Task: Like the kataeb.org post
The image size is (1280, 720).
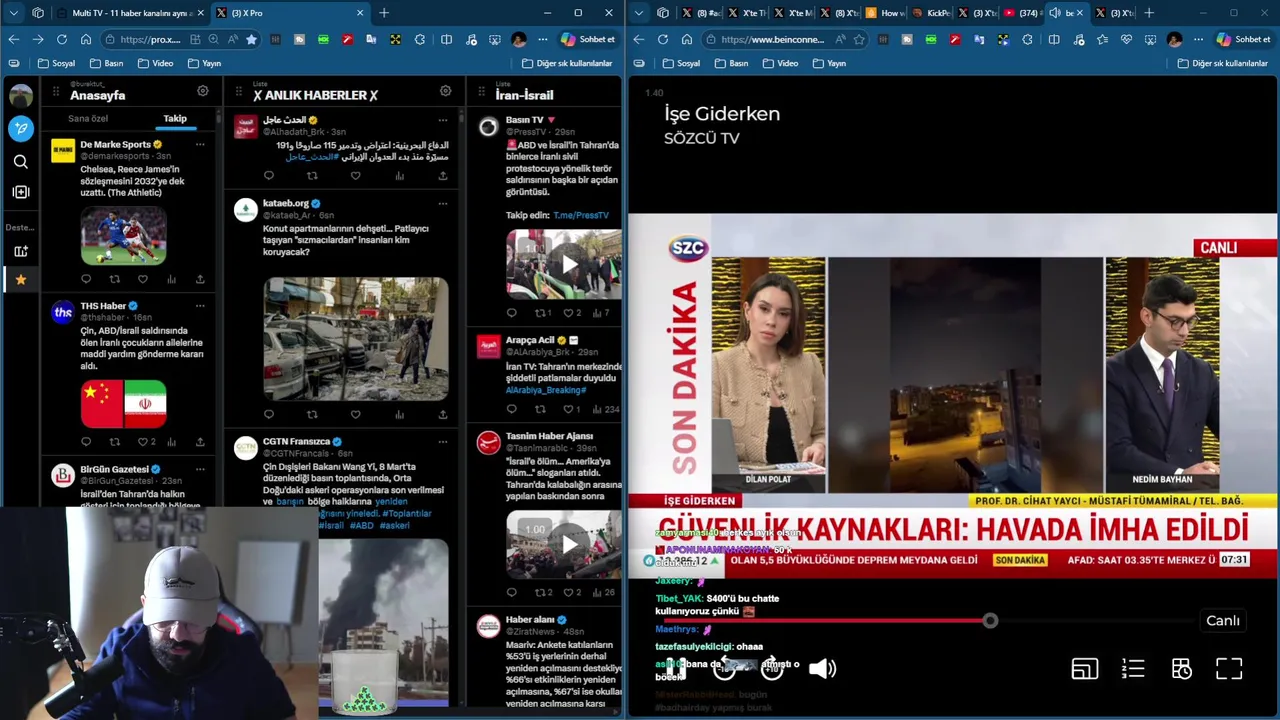Action: (x=355, y=414)
